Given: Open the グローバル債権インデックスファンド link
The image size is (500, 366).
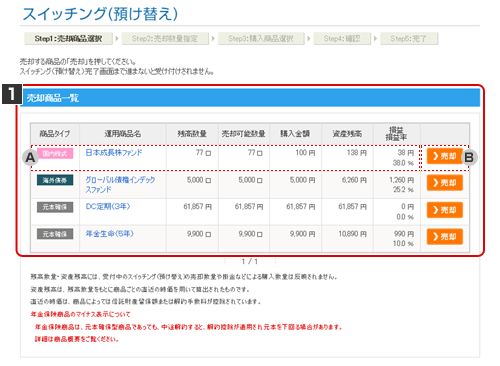Looking at the screenshot, I should [x=120, y=184].
